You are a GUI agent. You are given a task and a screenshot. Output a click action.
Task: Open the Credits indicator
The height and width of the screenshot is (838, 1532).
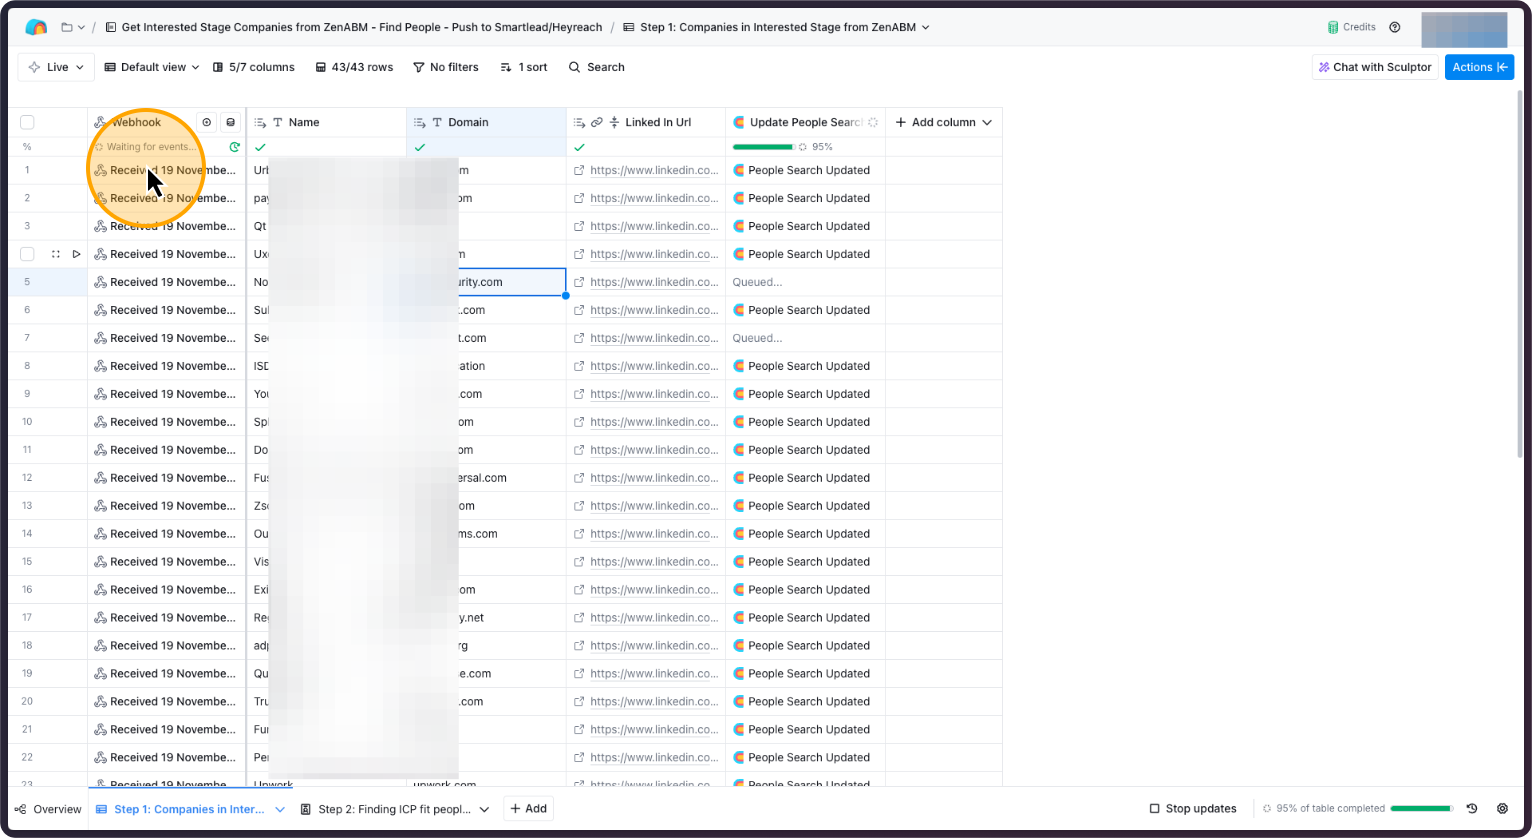pyautogui.click(x=1352, y=27)
